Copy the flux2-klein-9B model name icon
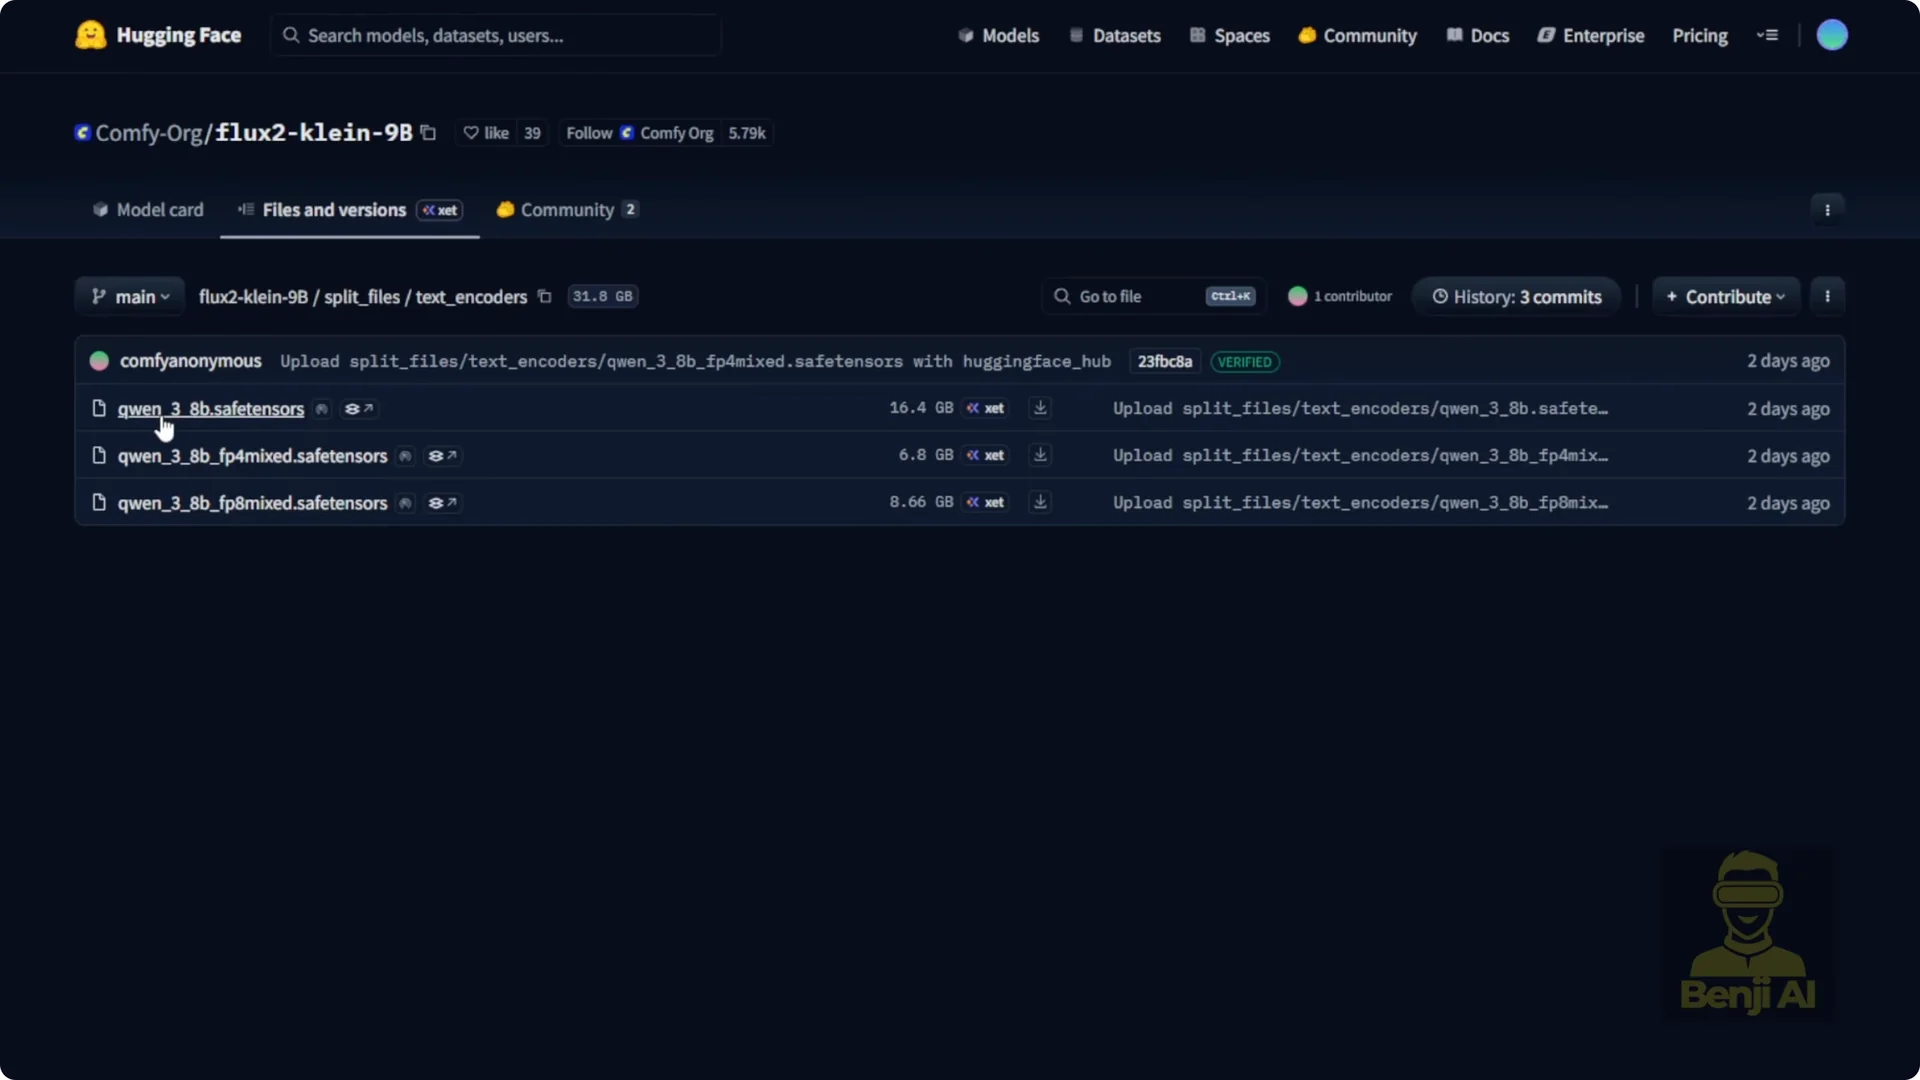The width and height of the screenshot is (1920, 1080). point(428,133)
